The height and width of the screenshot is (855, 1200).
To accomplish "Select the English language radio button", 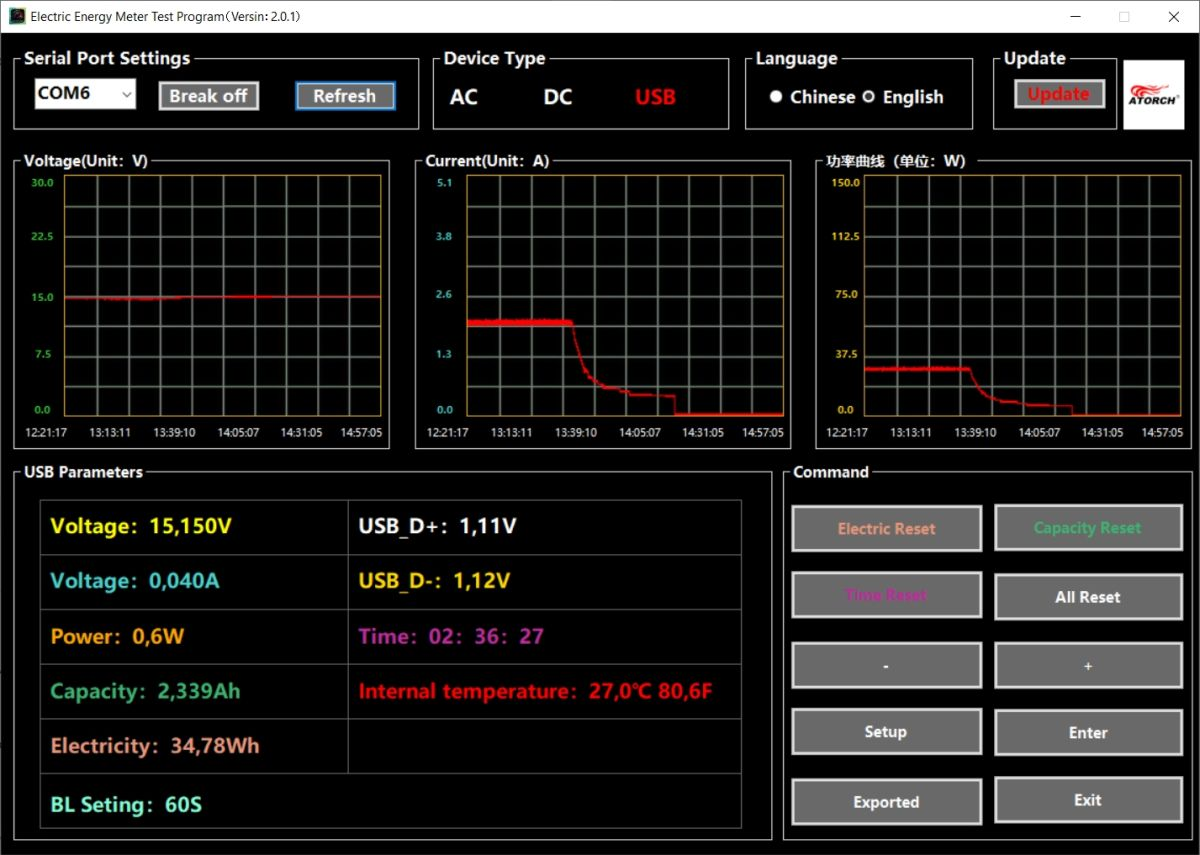I will (x=868, y=97).
